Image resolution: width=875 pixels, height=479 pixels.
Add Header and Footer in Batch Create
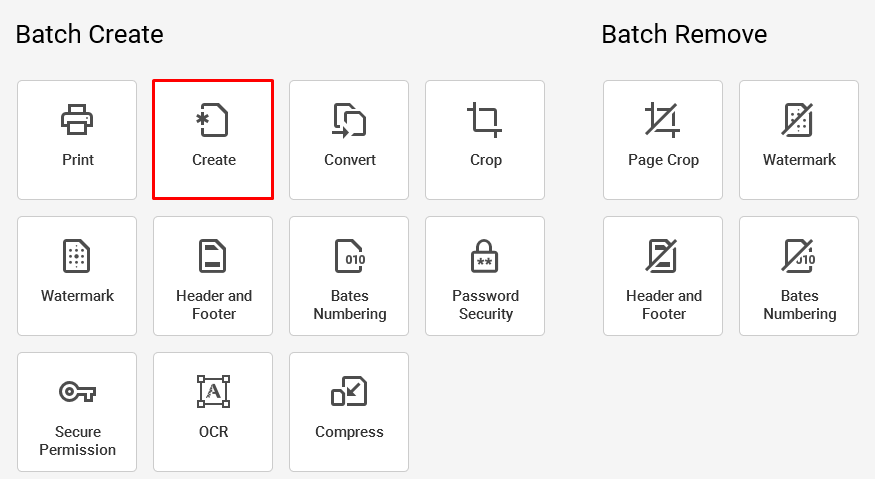(213, 276)
